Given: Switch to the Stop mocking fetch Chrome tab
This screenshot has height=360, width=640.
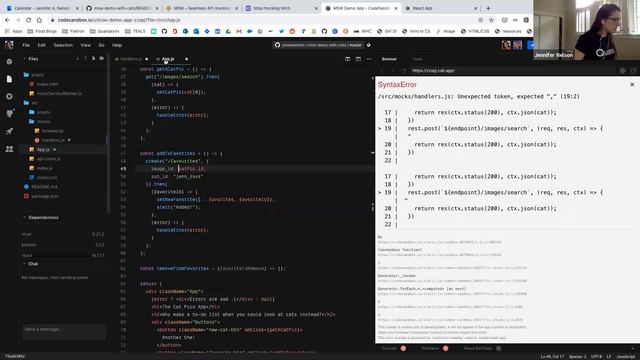Looking at the screenshot, I should coord(281,8).
